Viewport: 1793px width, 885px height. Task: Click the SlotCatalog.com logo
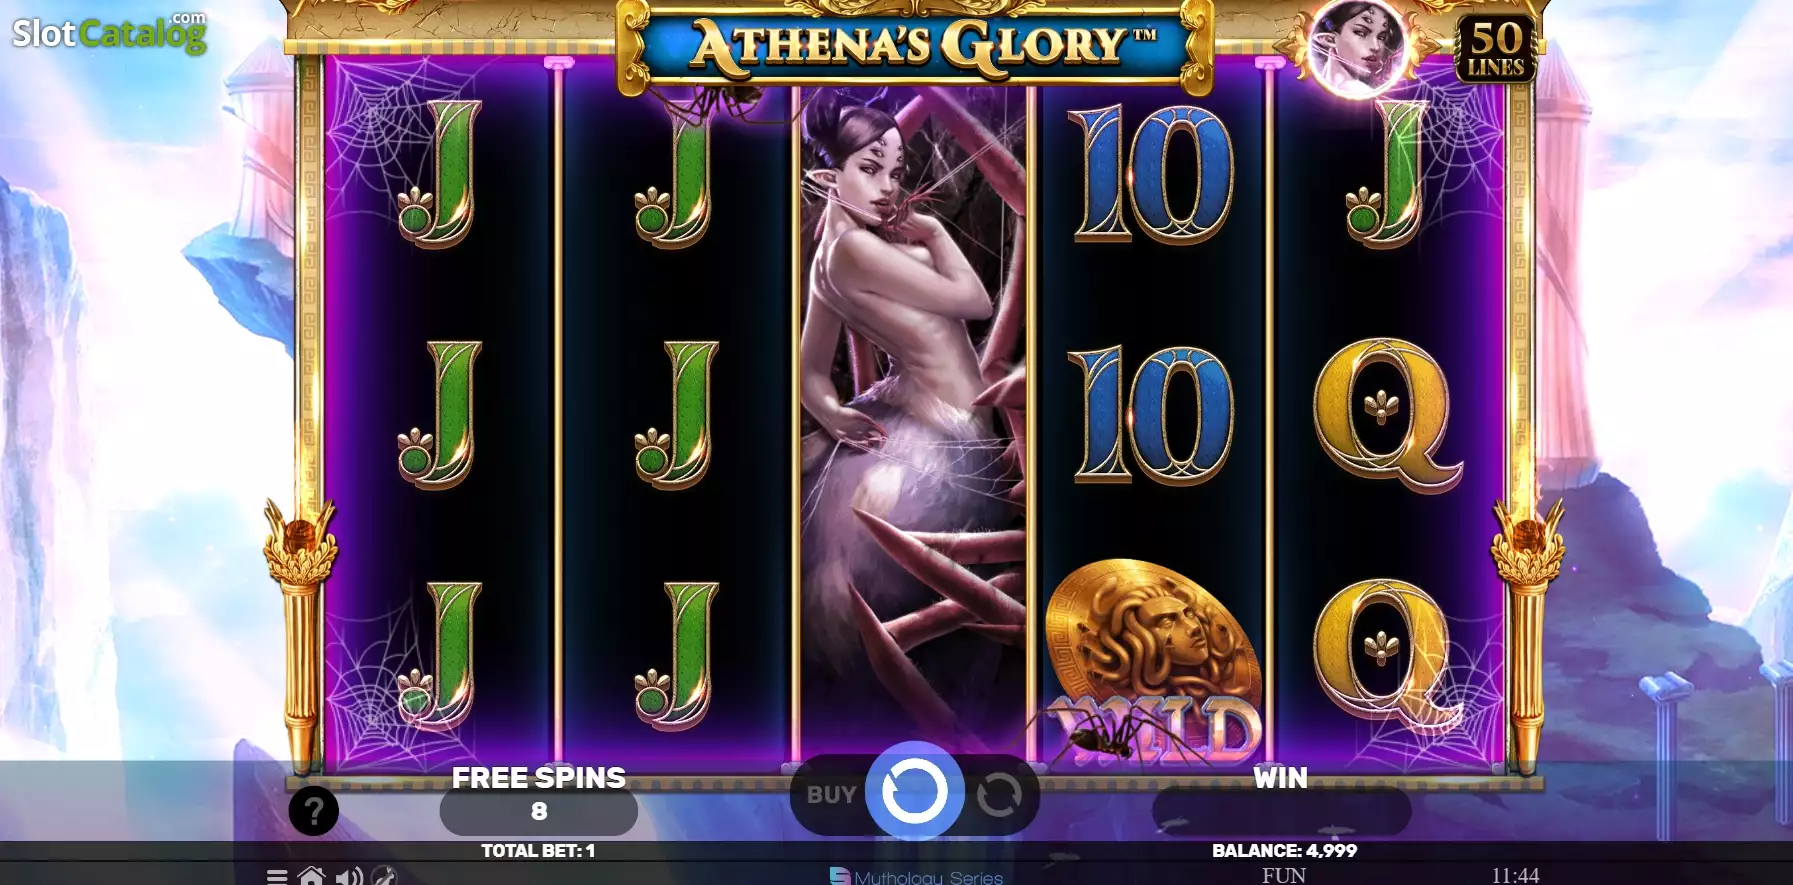110,33
